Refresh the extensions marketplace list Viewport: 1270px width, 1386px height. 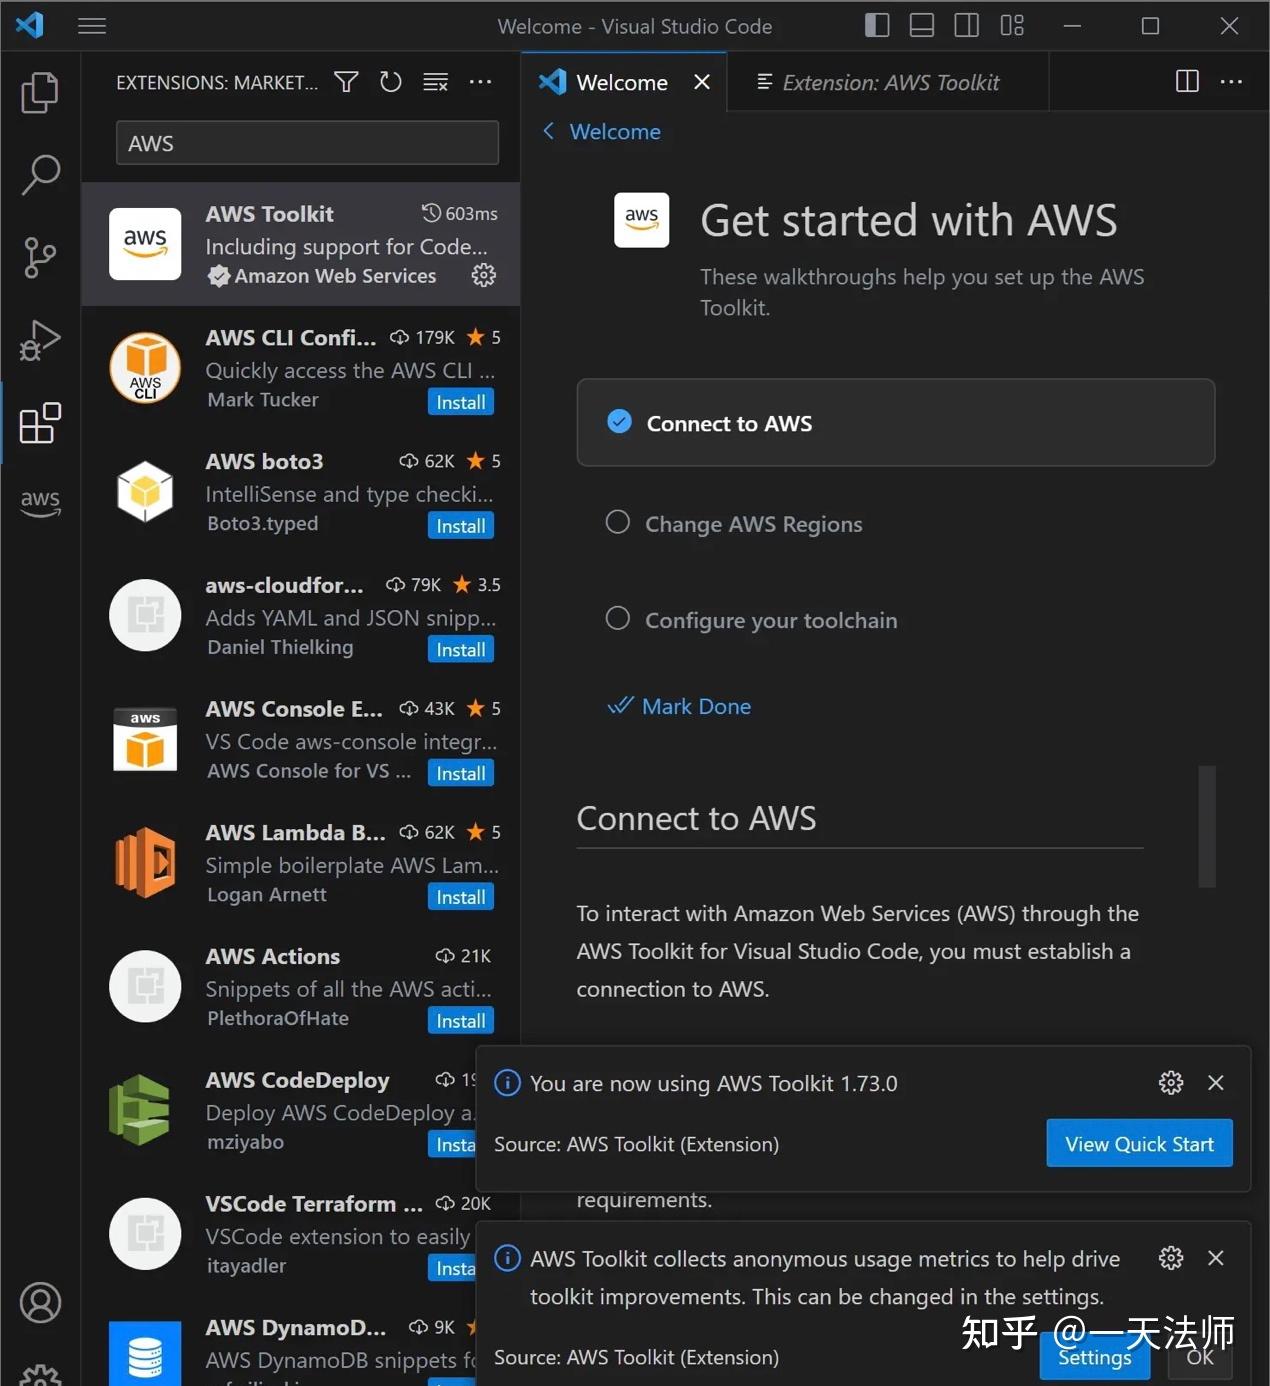(x=391, y=82)
